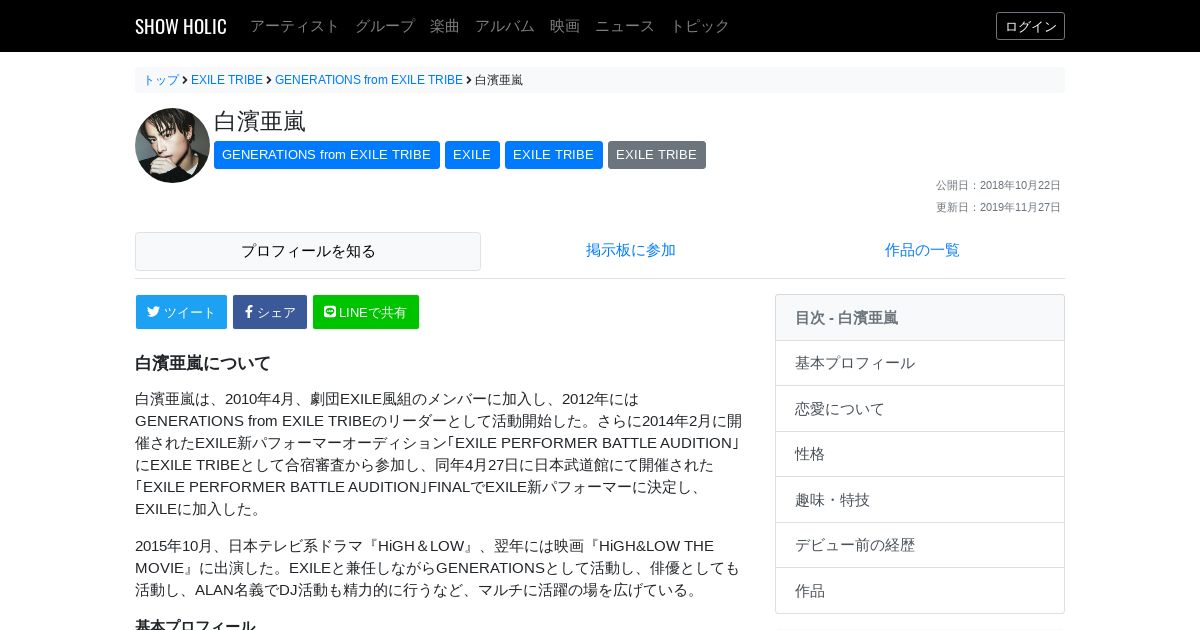The width and height of the screenshot is (1200, 630).
Task: Open the アーティスト menu item
Action: [295, 26]
